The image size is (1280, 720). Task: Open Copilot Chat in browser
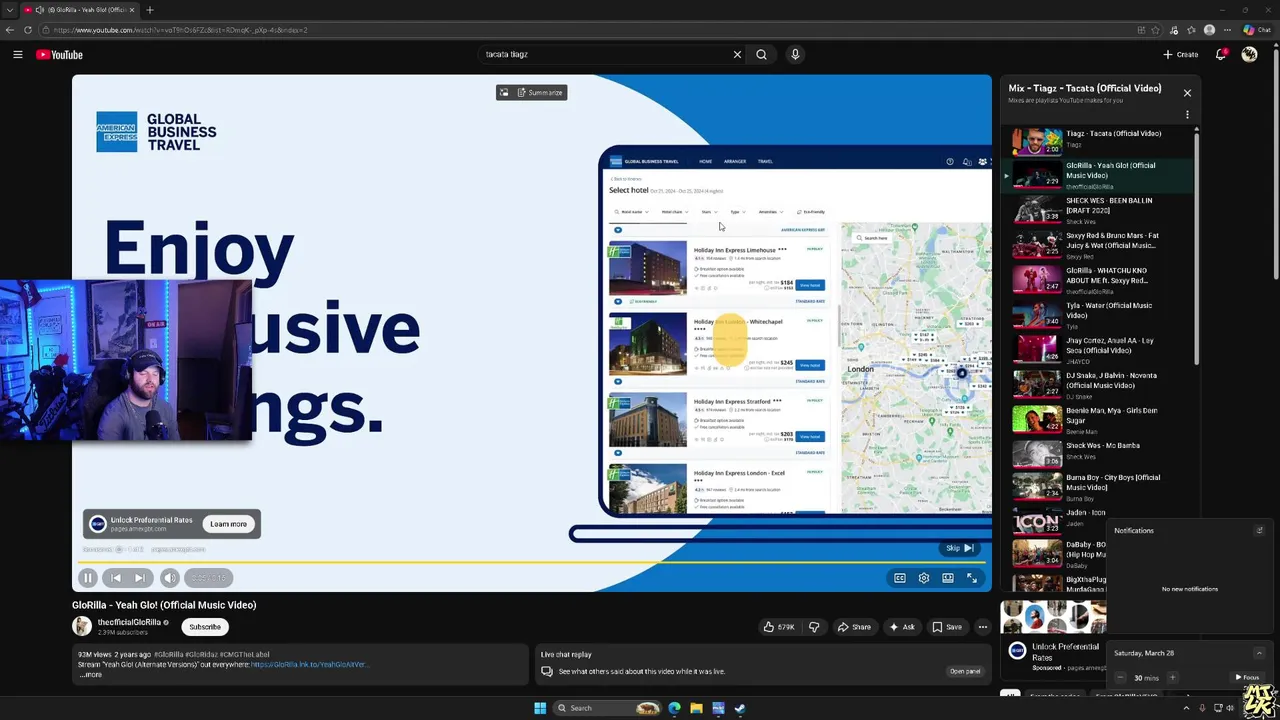pos(1257,30)
